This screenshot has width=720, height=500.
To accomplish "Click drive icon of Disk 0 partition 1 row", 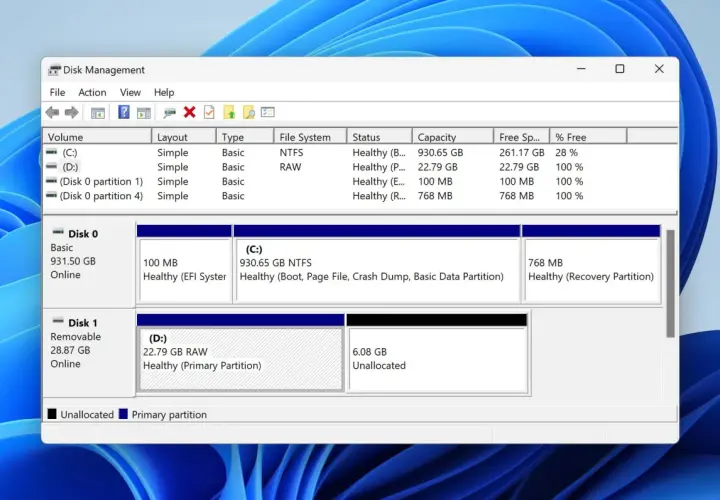I will (52, 181).
